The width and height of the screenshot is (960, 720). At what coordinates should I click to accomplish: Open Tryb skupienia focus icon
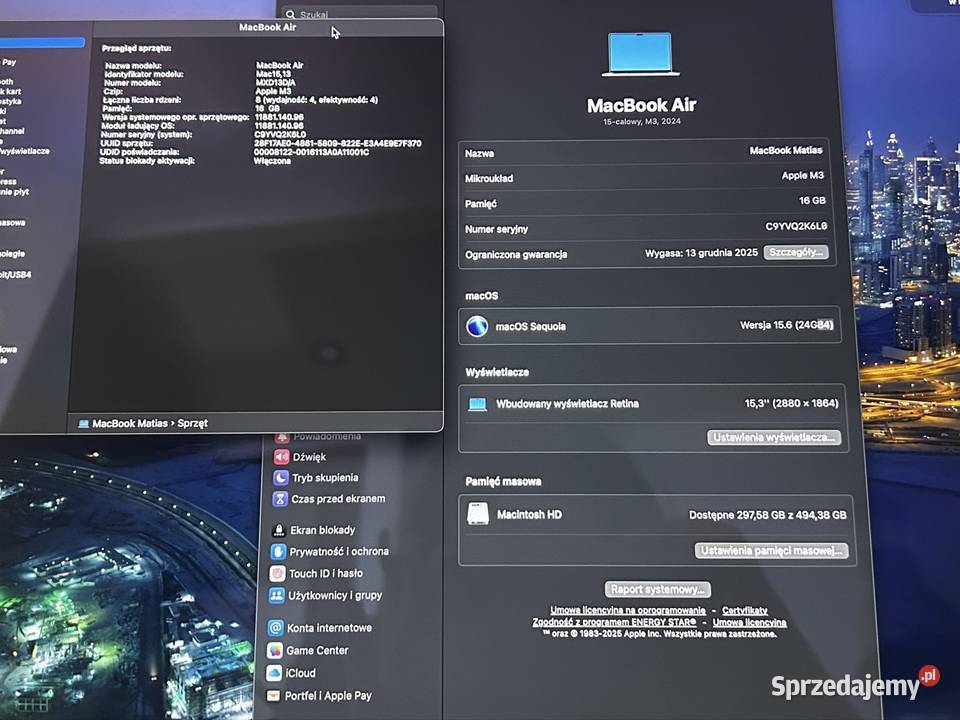(280, 478)
